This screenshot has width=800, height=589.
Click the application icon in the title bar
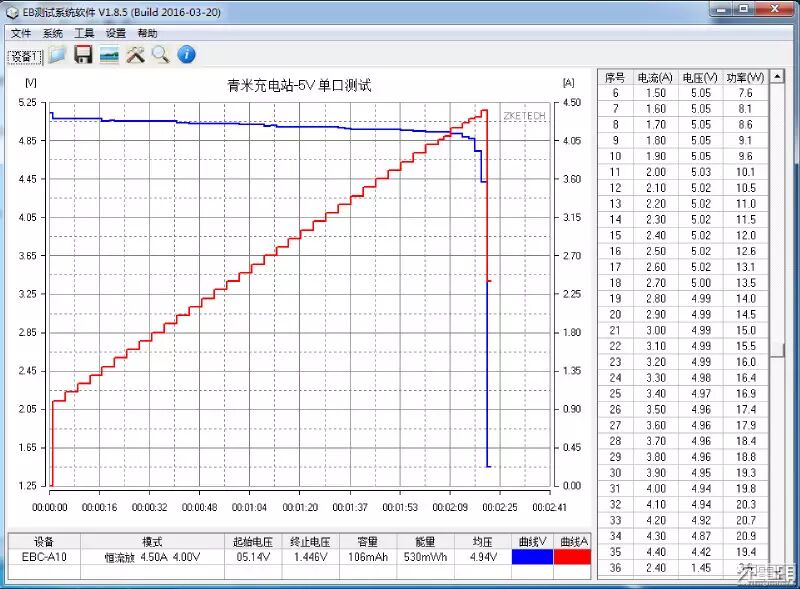[12, 13]
